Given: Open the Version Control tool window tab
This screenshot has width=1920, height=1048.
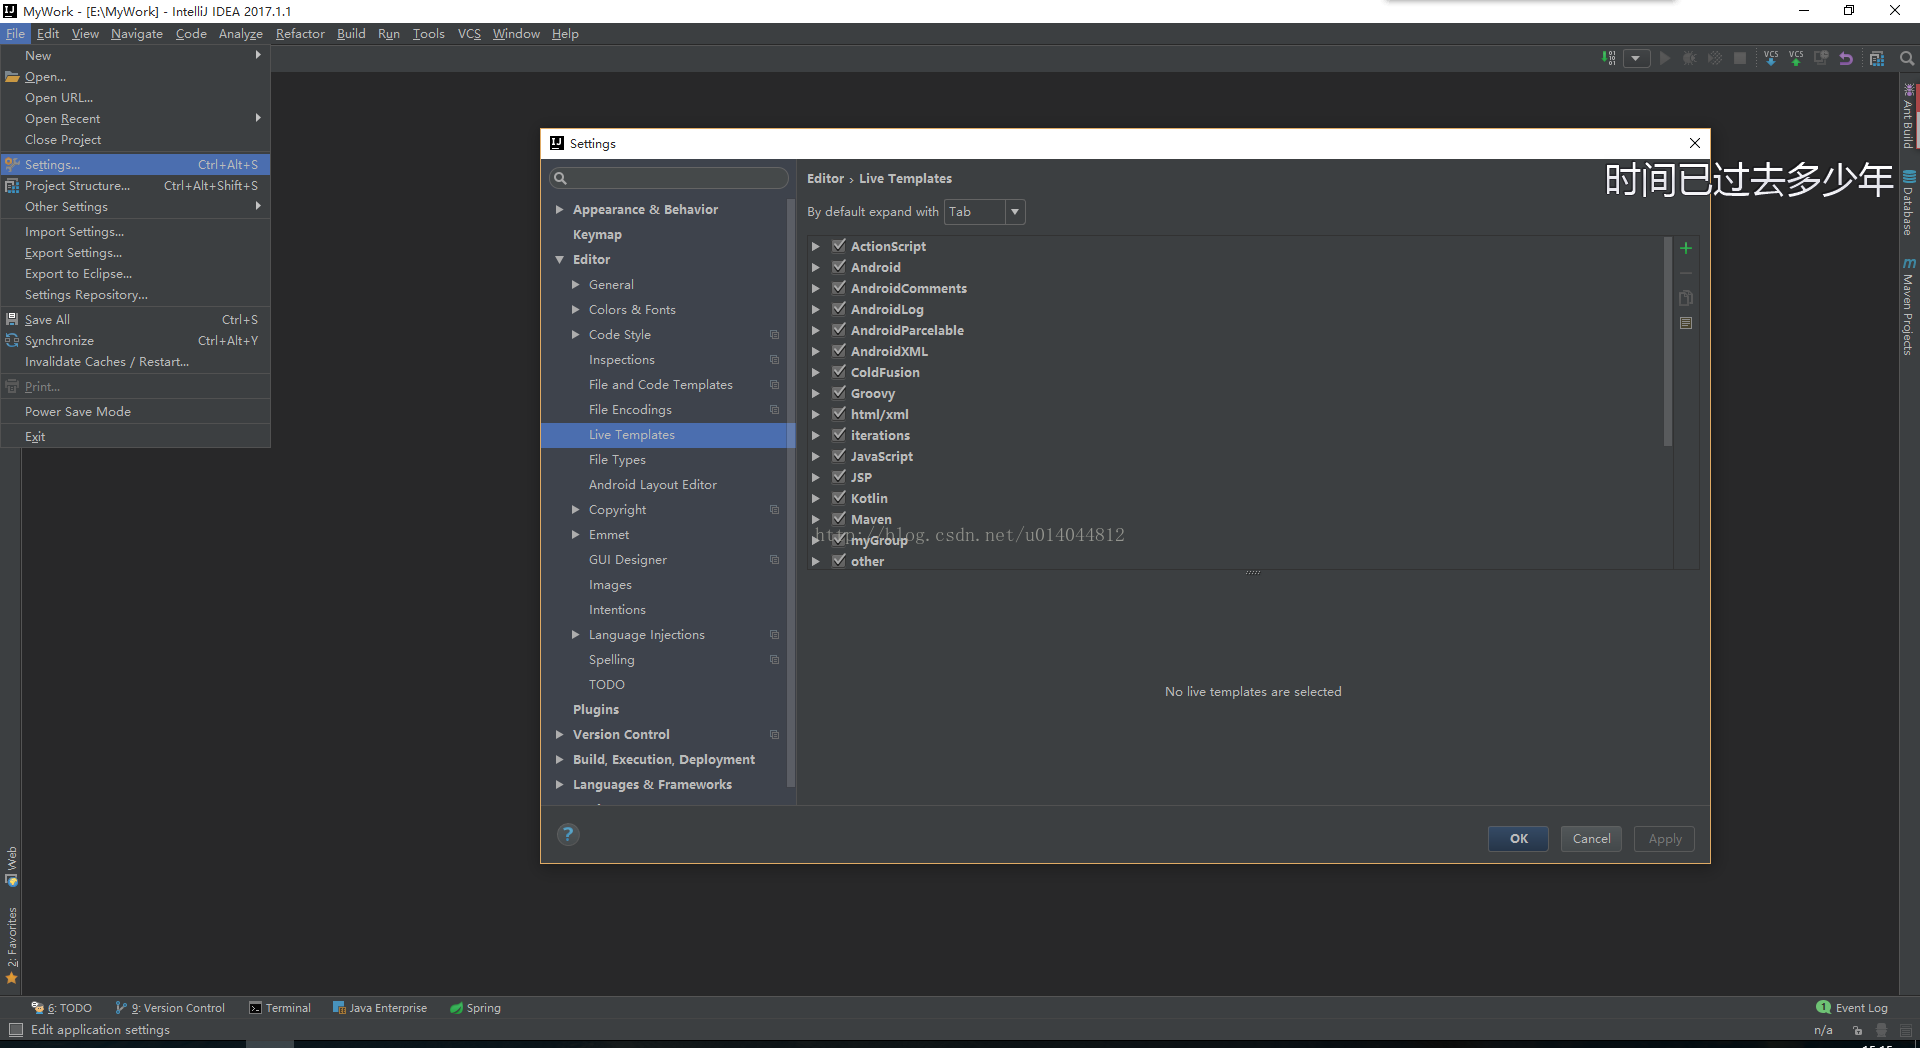Looking at the screenshot, I should (x=170, y=1008).
